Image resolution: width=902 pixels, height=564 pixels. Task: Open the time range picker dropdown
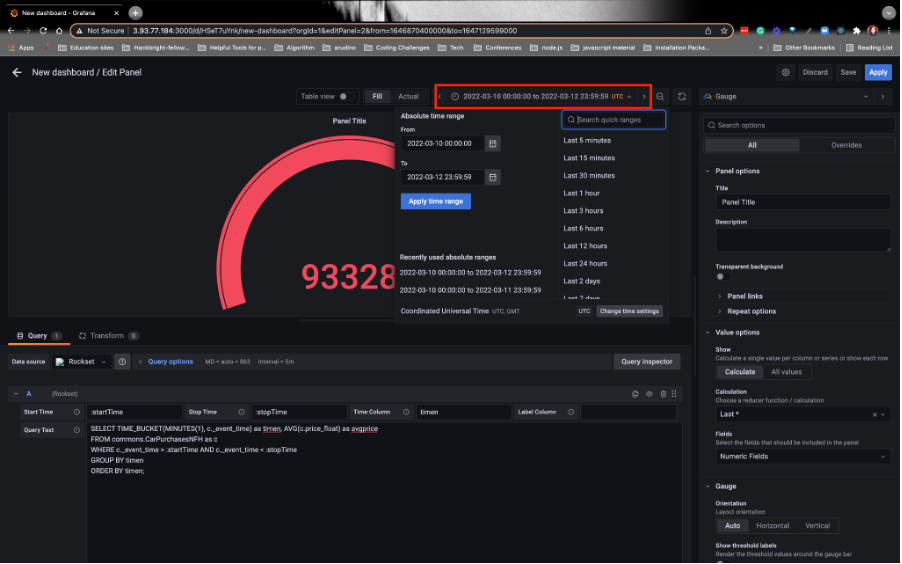point(543,97)
